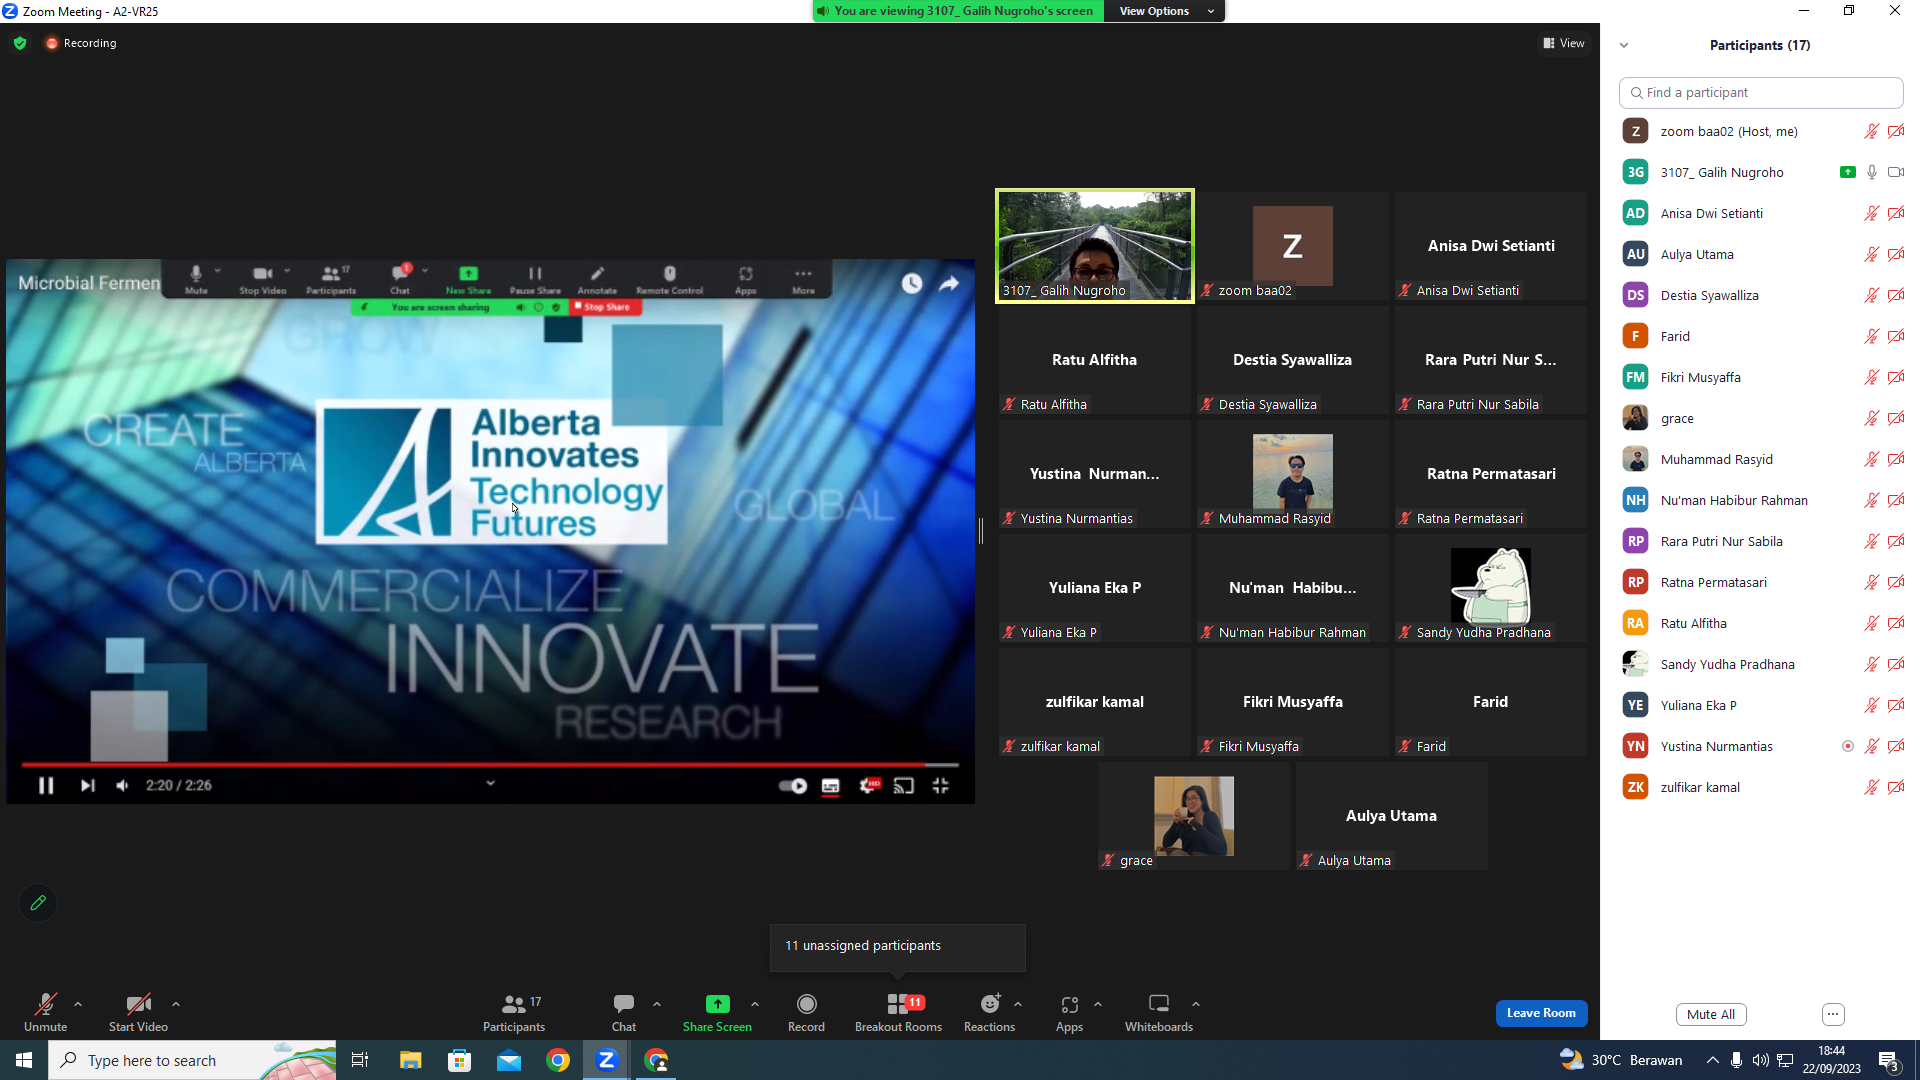Expand share screen options arrow
Screen dimensions: 1920x1080
point(755,1004)
